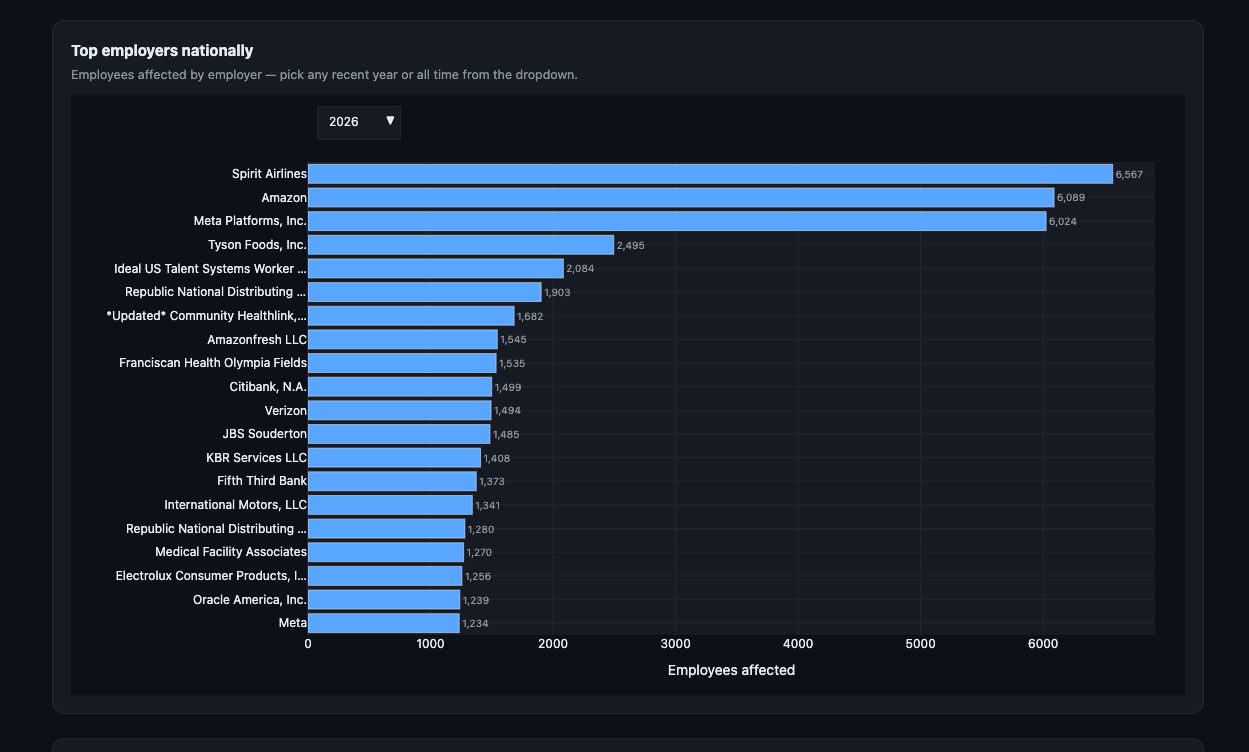Click the Fifth Third Bank axis label
Viewport: 1249px width, 752px height.
[x=262, y=481]
